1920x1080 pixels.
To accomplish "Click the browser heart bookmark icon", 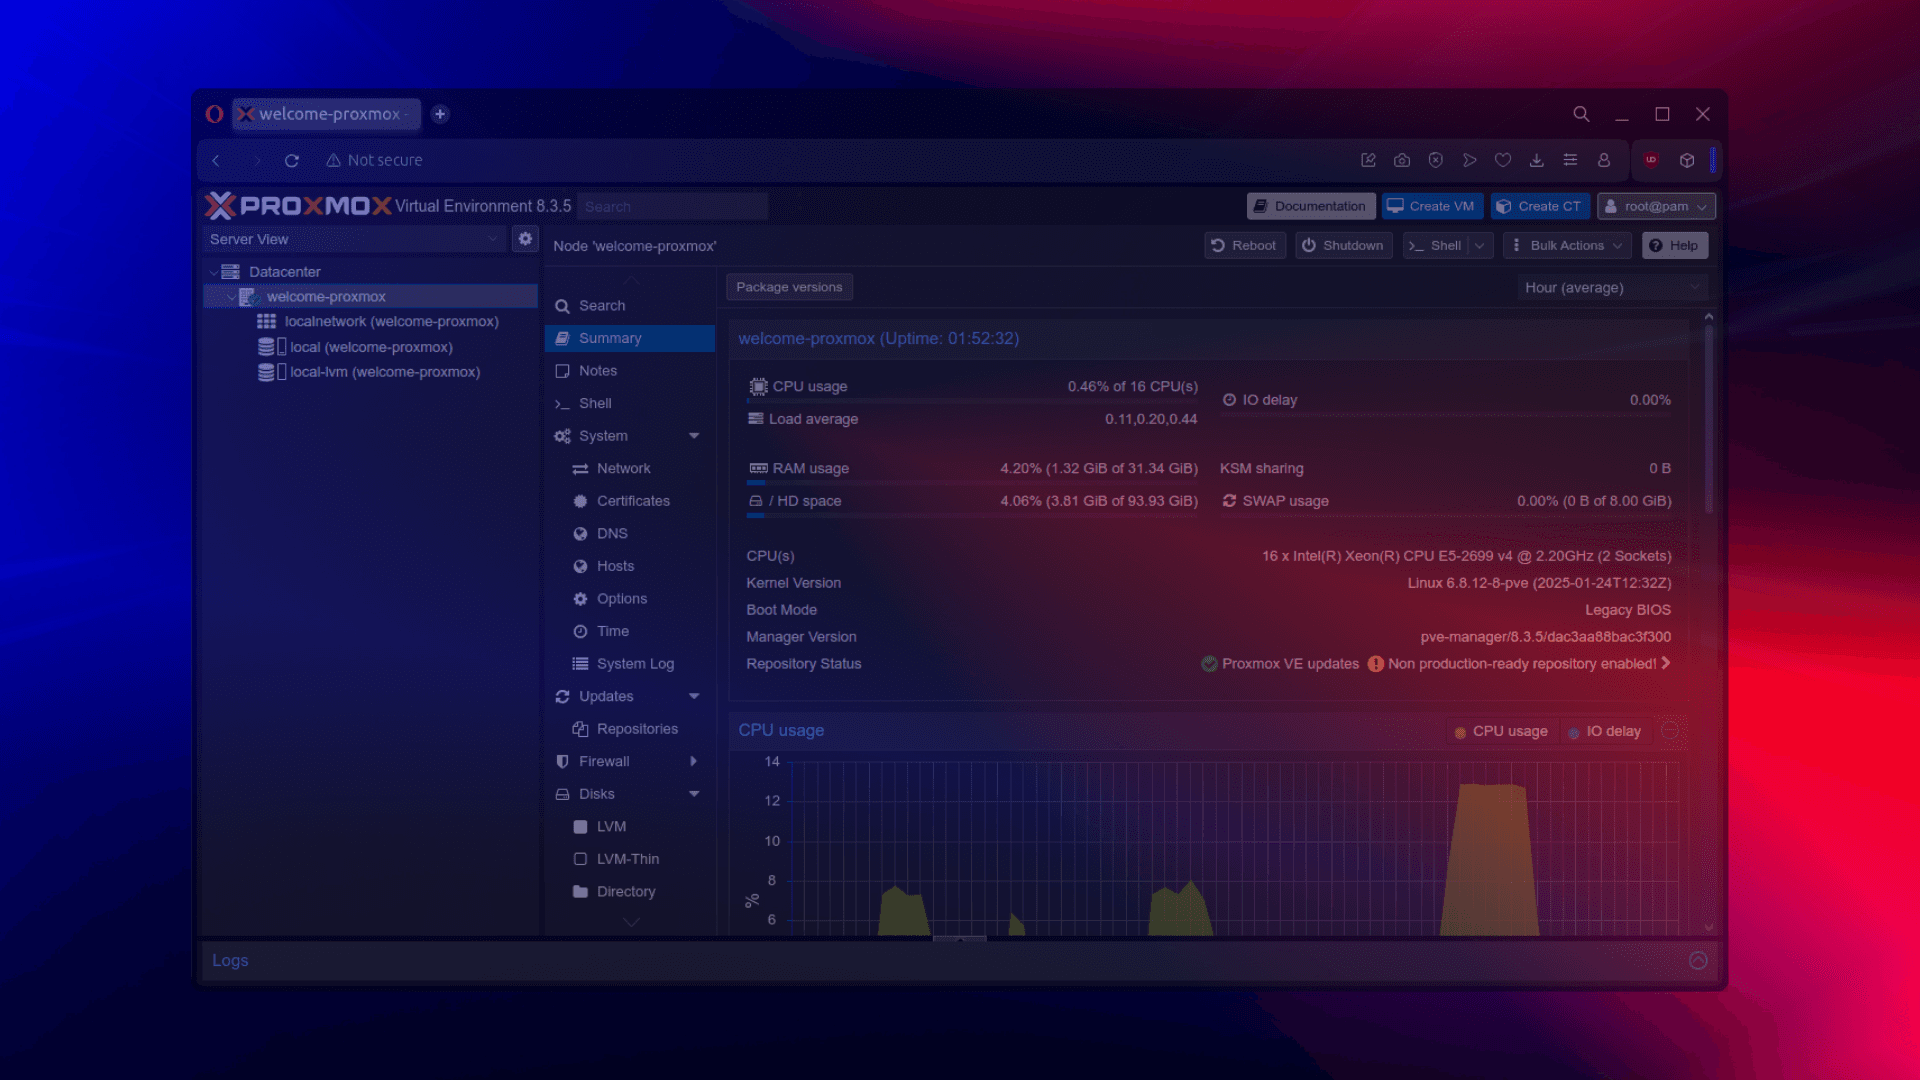I will tap(1503, 160).
